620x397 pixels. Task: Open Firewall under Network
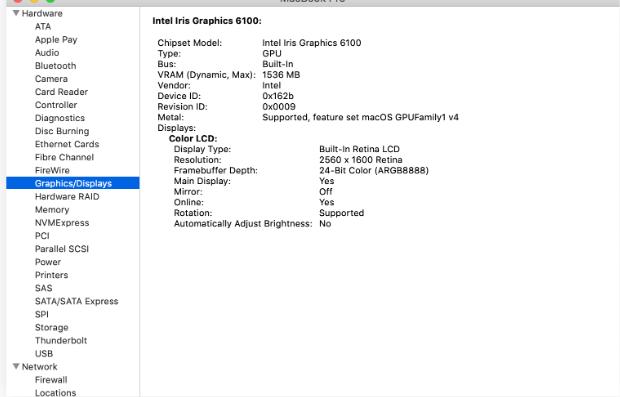pyautogui.click(x=51, y=380)
